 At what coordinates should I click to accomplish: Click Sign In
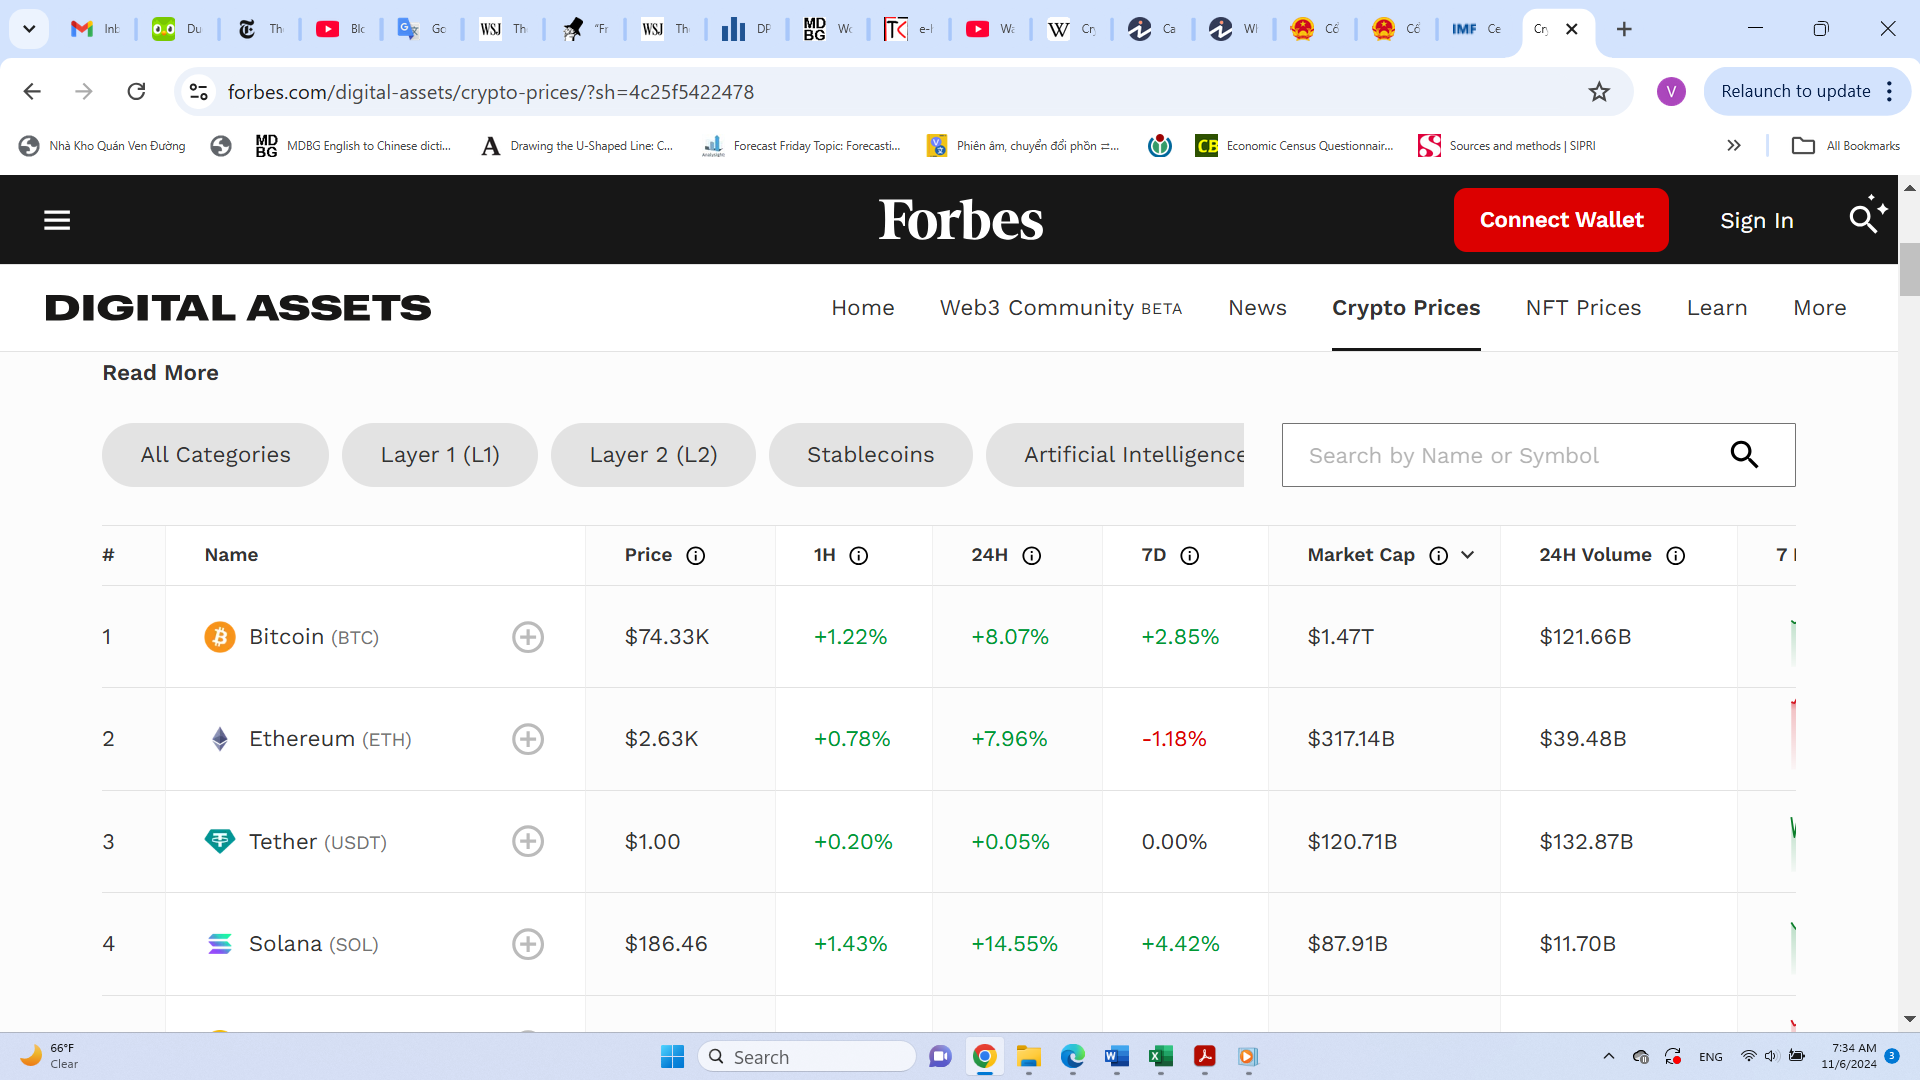click(x=1756, y=221)
